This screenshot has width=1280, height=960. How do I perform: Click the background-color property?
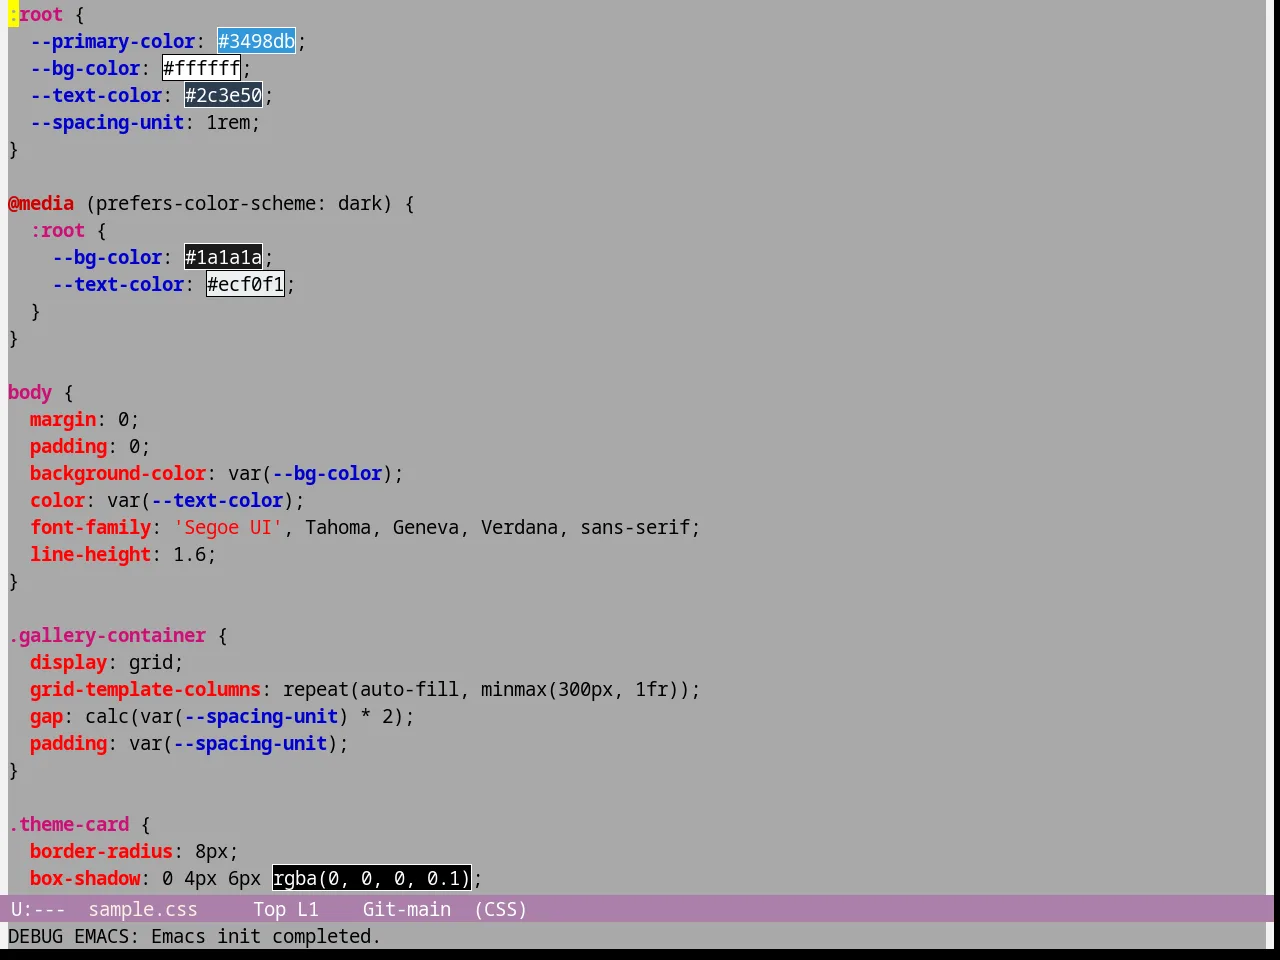click(118, 473)
